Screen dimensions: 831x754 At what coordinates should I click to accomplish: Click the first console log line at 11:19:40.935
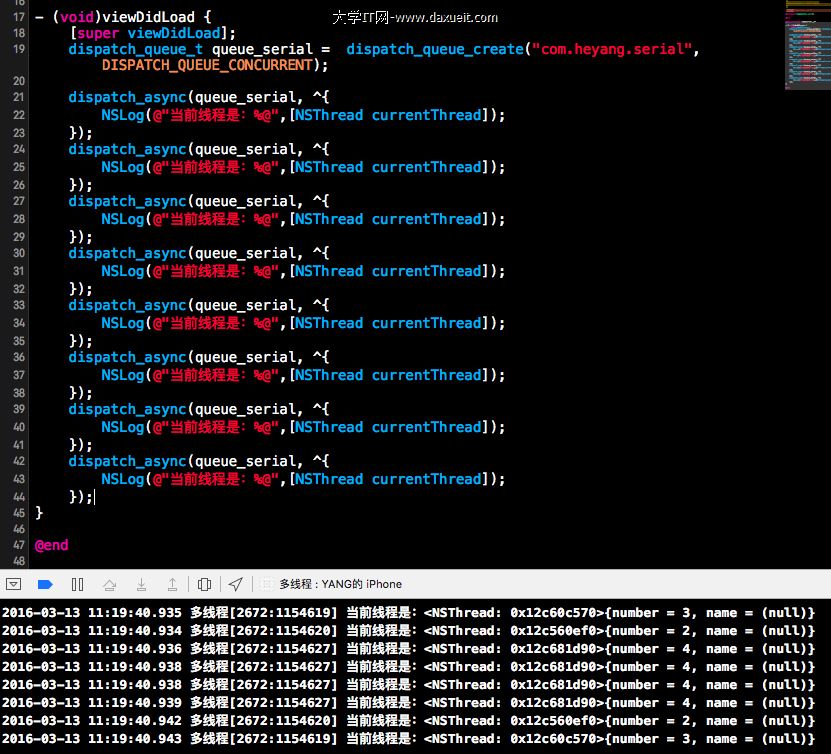pos(408,613)
